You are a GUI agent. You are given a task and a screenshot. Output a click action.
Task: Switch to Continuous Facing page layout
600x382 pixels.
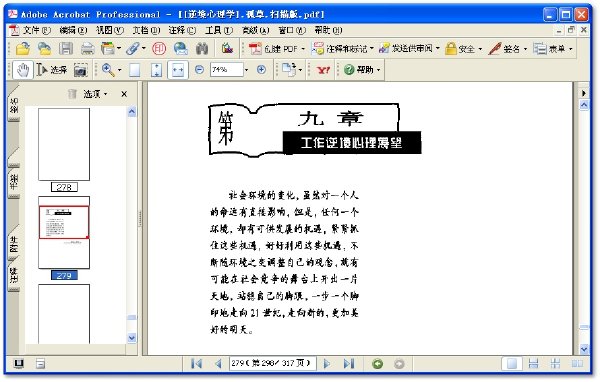[556, 363]
